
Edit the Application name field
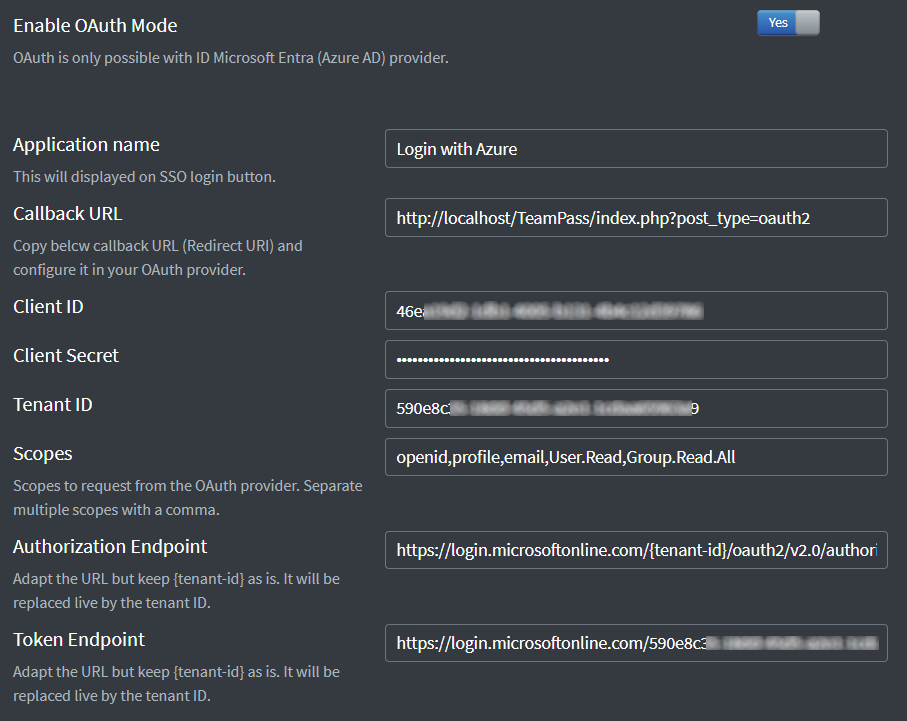click(636, 149)
